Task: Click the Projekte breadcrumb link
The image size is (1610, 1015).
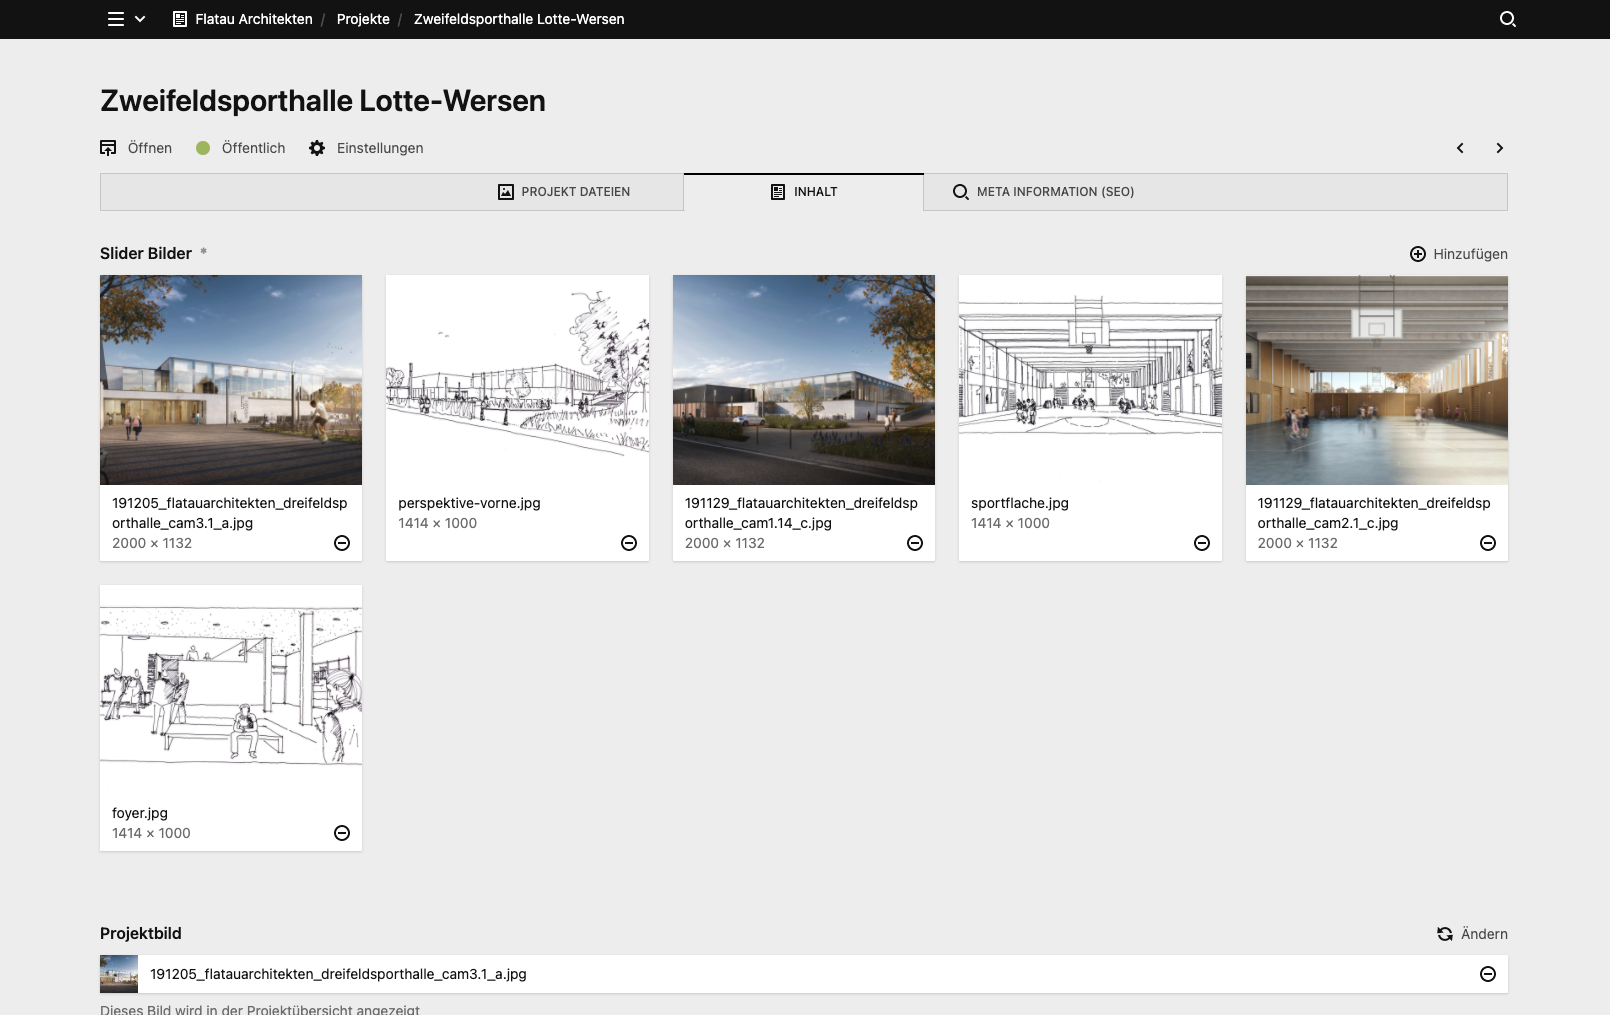Action: click(364, 19)
